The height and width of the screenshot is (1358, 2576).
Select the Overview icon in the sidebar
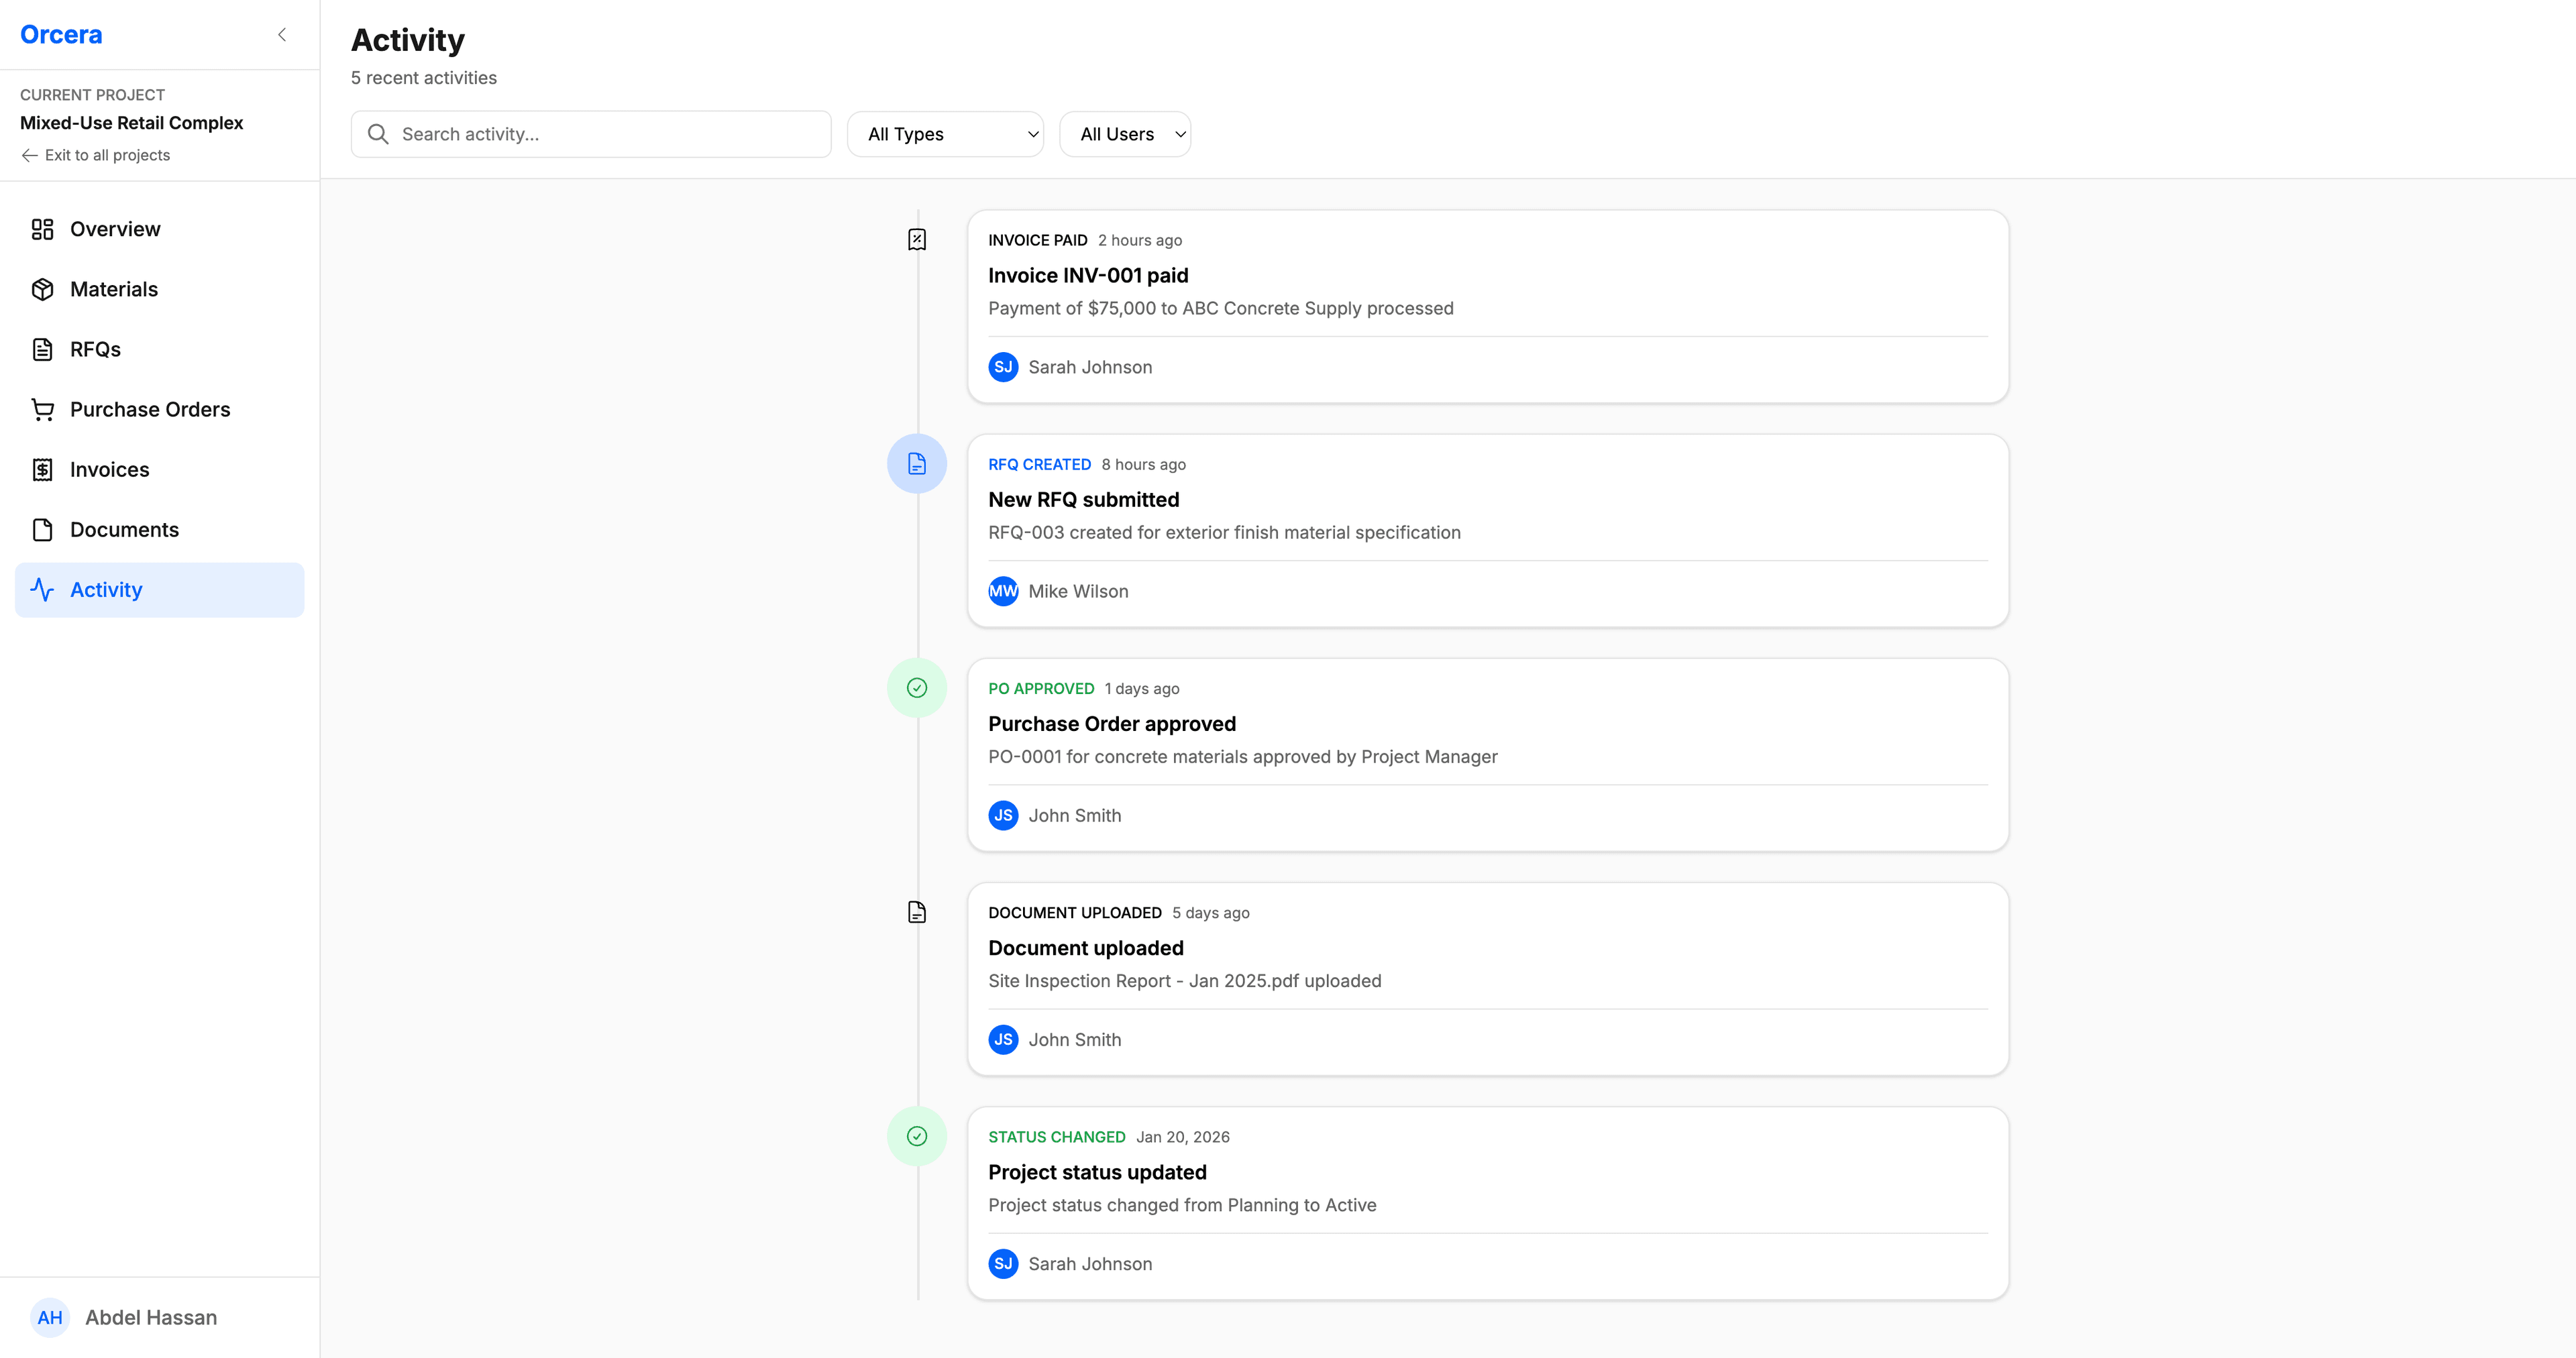click(42, 229)
